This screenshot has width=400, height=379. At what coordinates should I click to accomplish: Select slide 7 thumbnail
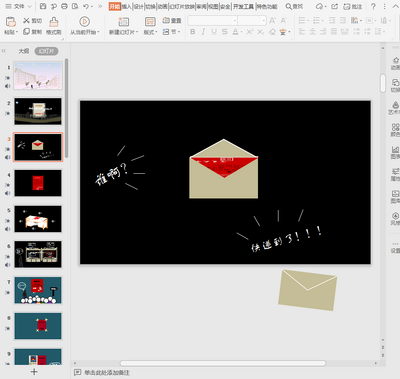tap(38, 290)
